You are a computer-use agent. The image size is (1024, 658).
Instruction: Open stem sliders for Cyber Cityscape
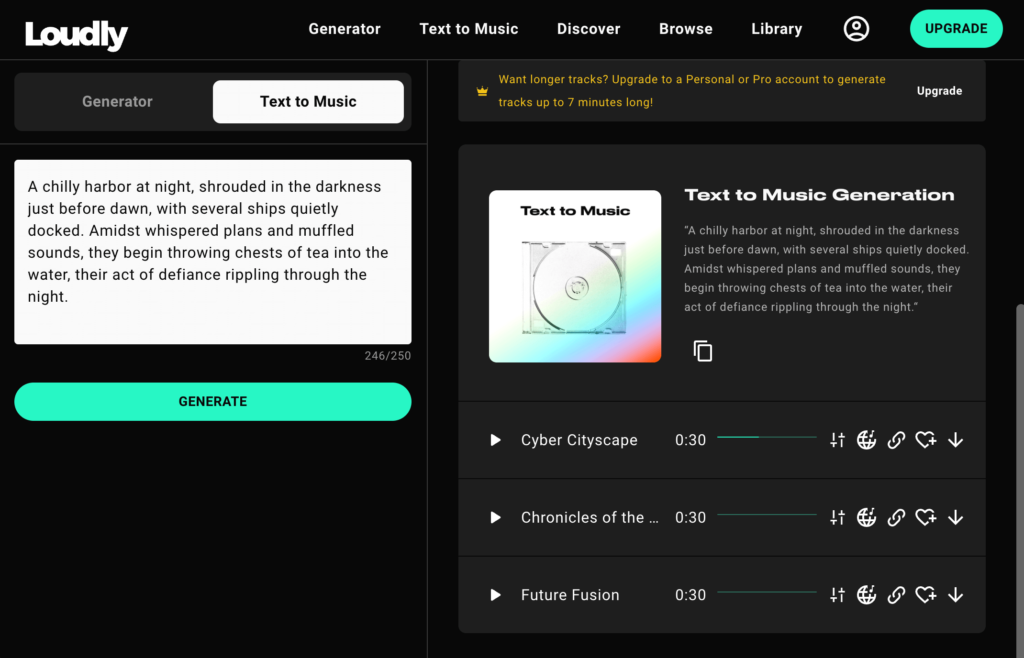pos(837,439)
